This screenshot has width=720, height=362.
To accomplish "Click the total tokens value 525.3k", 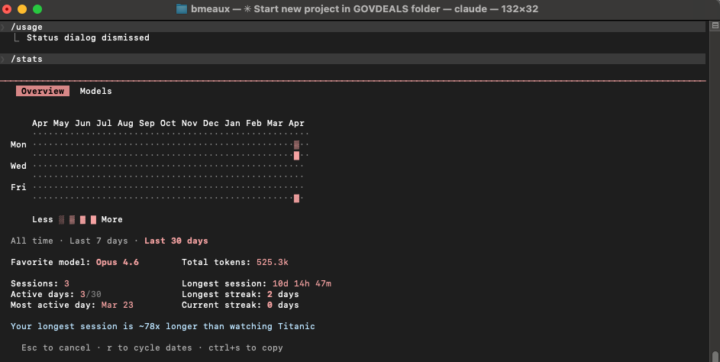I will click(x=272, y=262).
